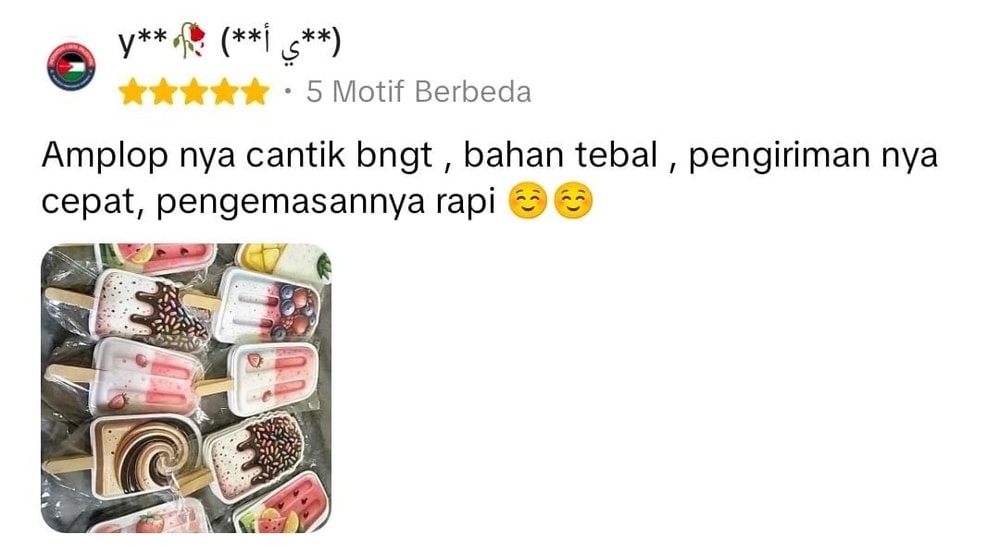1000x547 pixels.
Task: Click the mango popsicle in the photo
Action: [x=283, y=259]
